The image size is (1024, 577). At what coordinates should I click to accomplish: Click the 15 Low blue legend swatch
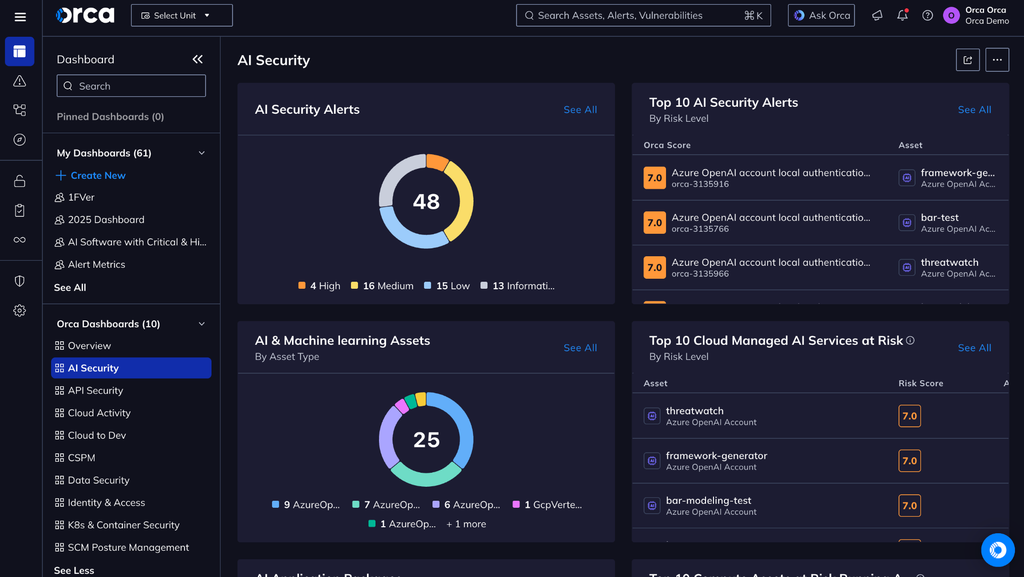pos(428,285)
